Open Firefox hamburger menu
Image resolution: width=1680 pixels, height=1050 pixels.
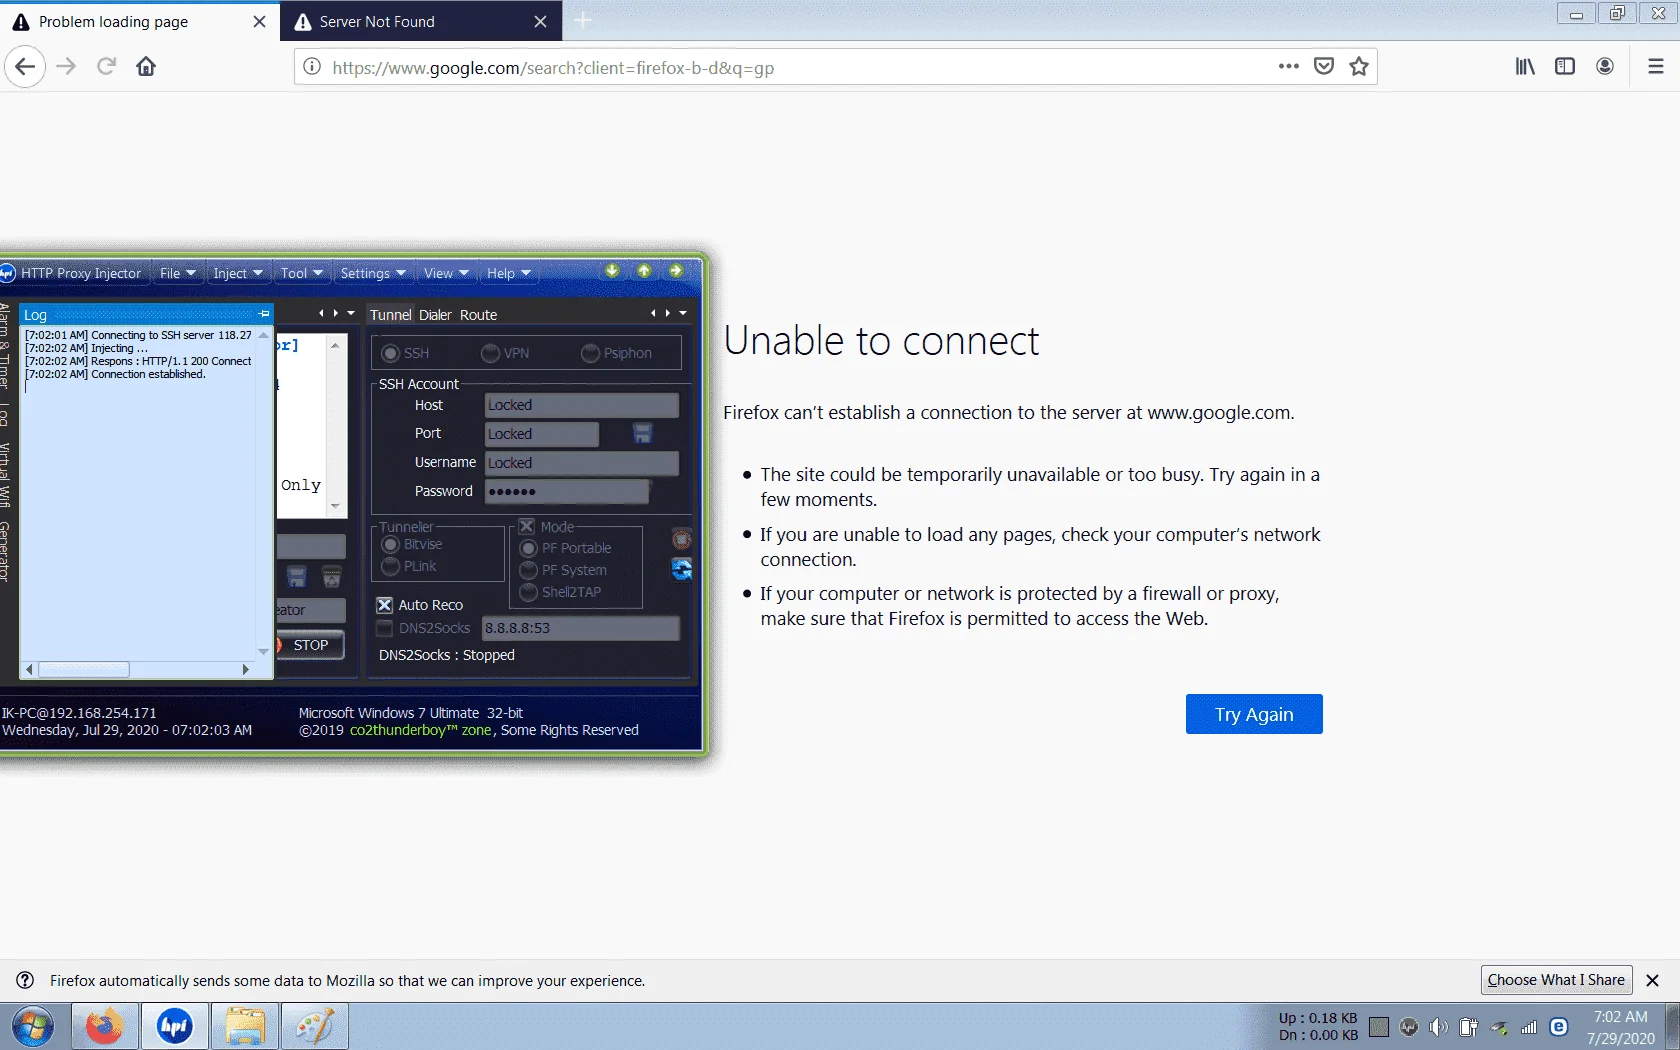pos(1656,67)
